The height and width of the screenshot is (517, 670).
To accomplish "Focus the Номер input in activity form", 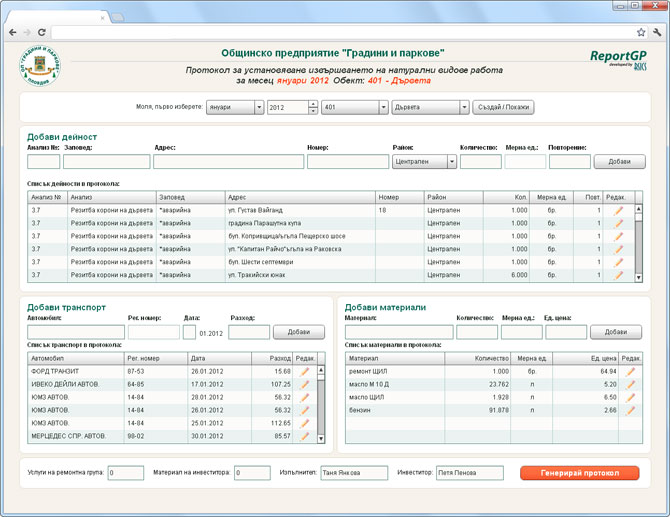I will 348,162.
